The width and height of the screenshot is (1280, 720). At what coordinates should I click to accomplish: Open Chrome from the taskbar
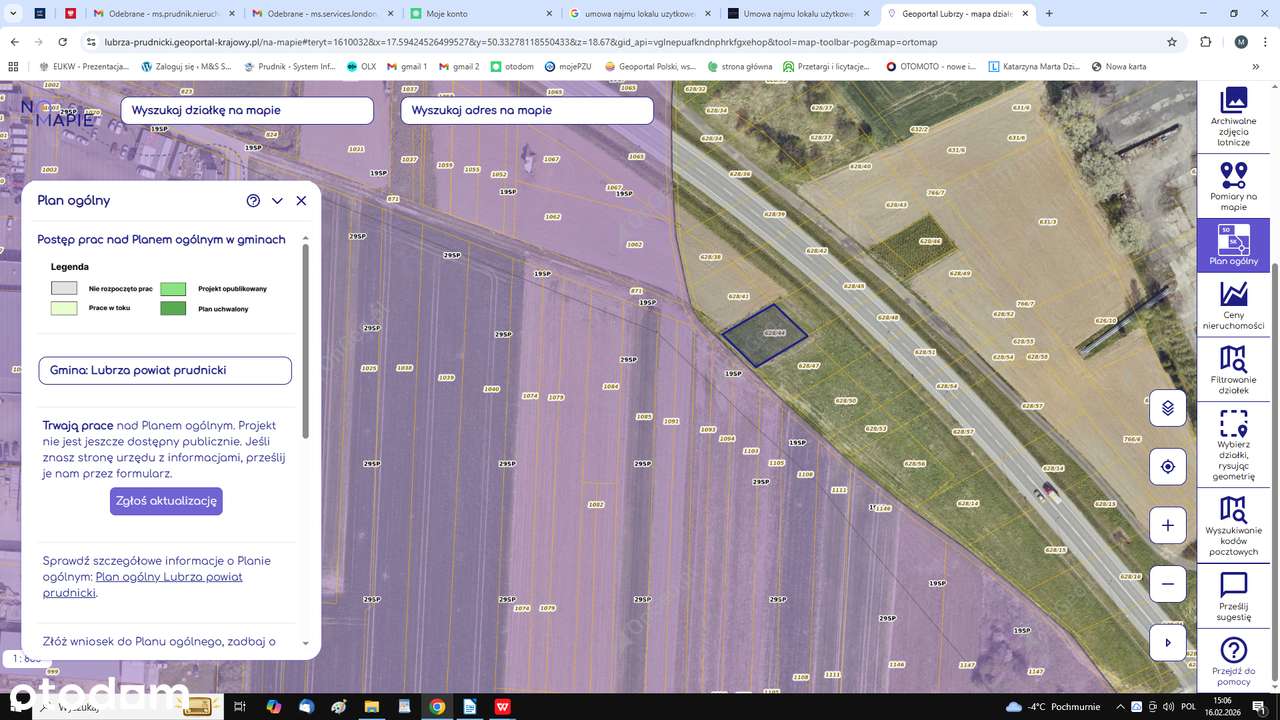(437, 706)
